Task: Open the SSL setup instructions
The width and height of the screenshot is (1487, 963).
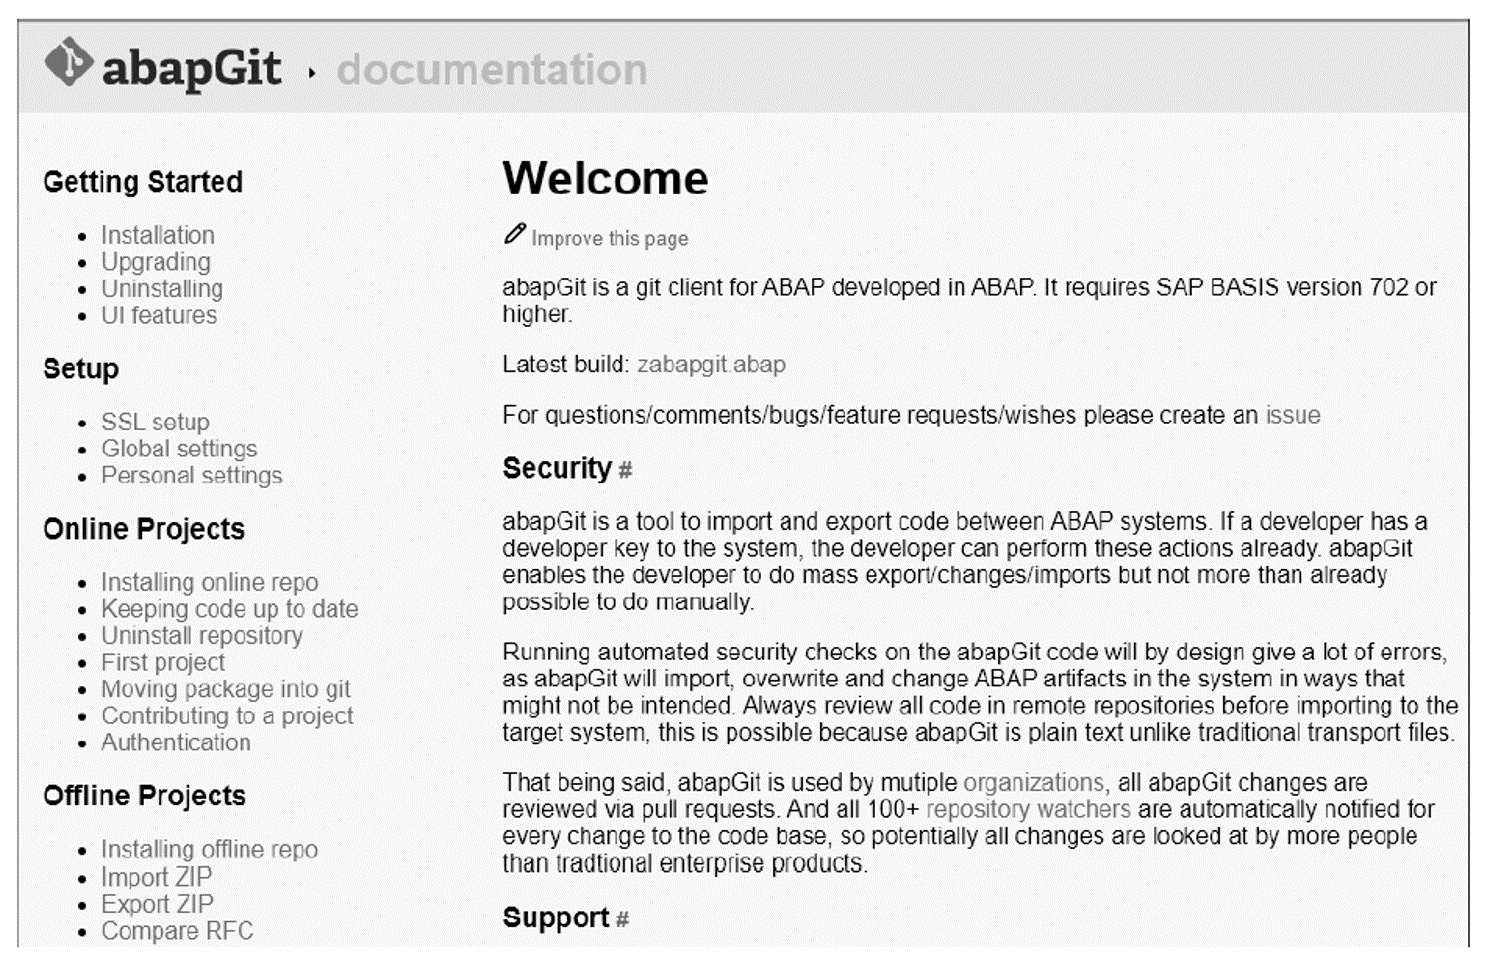Action: pos(154,422)
